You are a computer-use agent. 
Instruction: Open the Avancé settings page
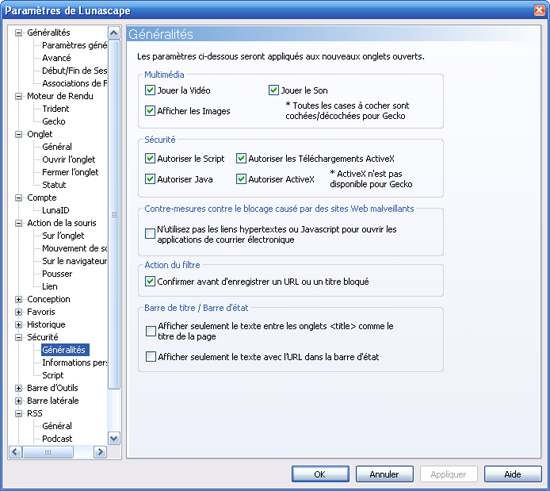(x=56, y=58)
